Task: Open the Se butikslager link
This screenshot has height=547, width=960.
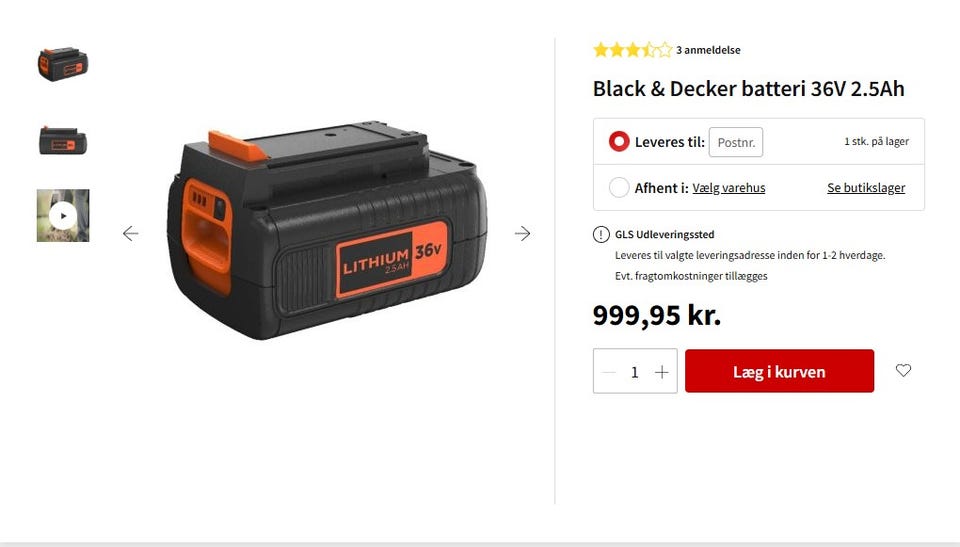Action: [866, 188]
